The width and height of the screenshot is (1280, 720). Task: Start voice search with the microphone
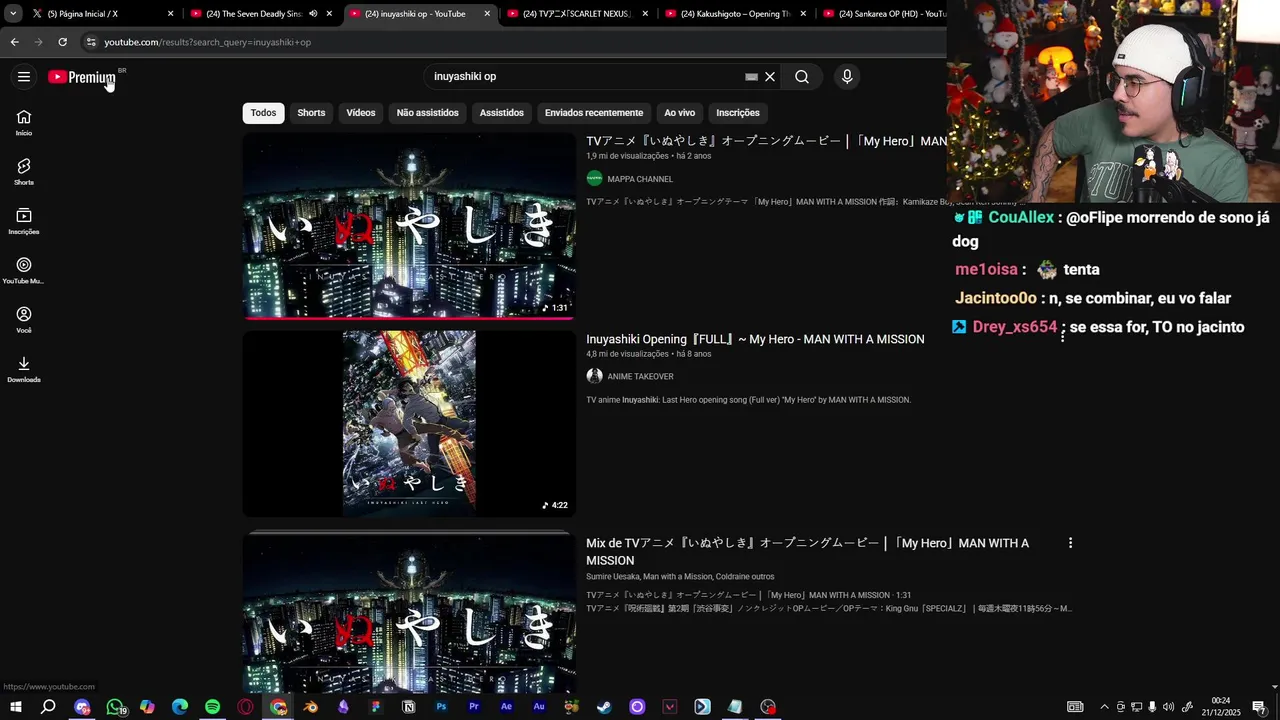pyautogui.click(x=847, y=77)
